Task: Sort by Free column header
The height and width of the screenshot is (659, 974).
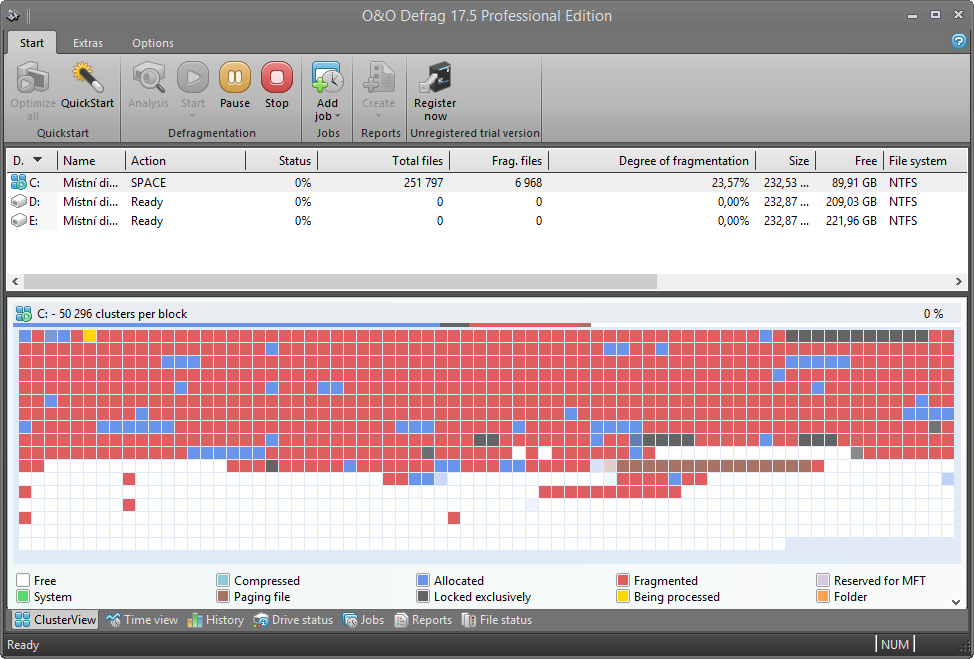Action: tap(849, 160)
